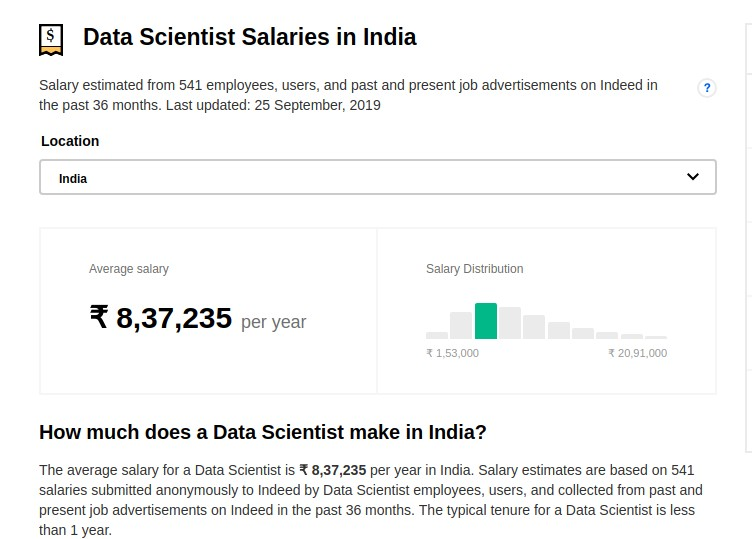This screenshot has height=539, width=752.
Task: Click the ₹ 1,53,000 minimum salary label
Action: (x=452, y=353)
